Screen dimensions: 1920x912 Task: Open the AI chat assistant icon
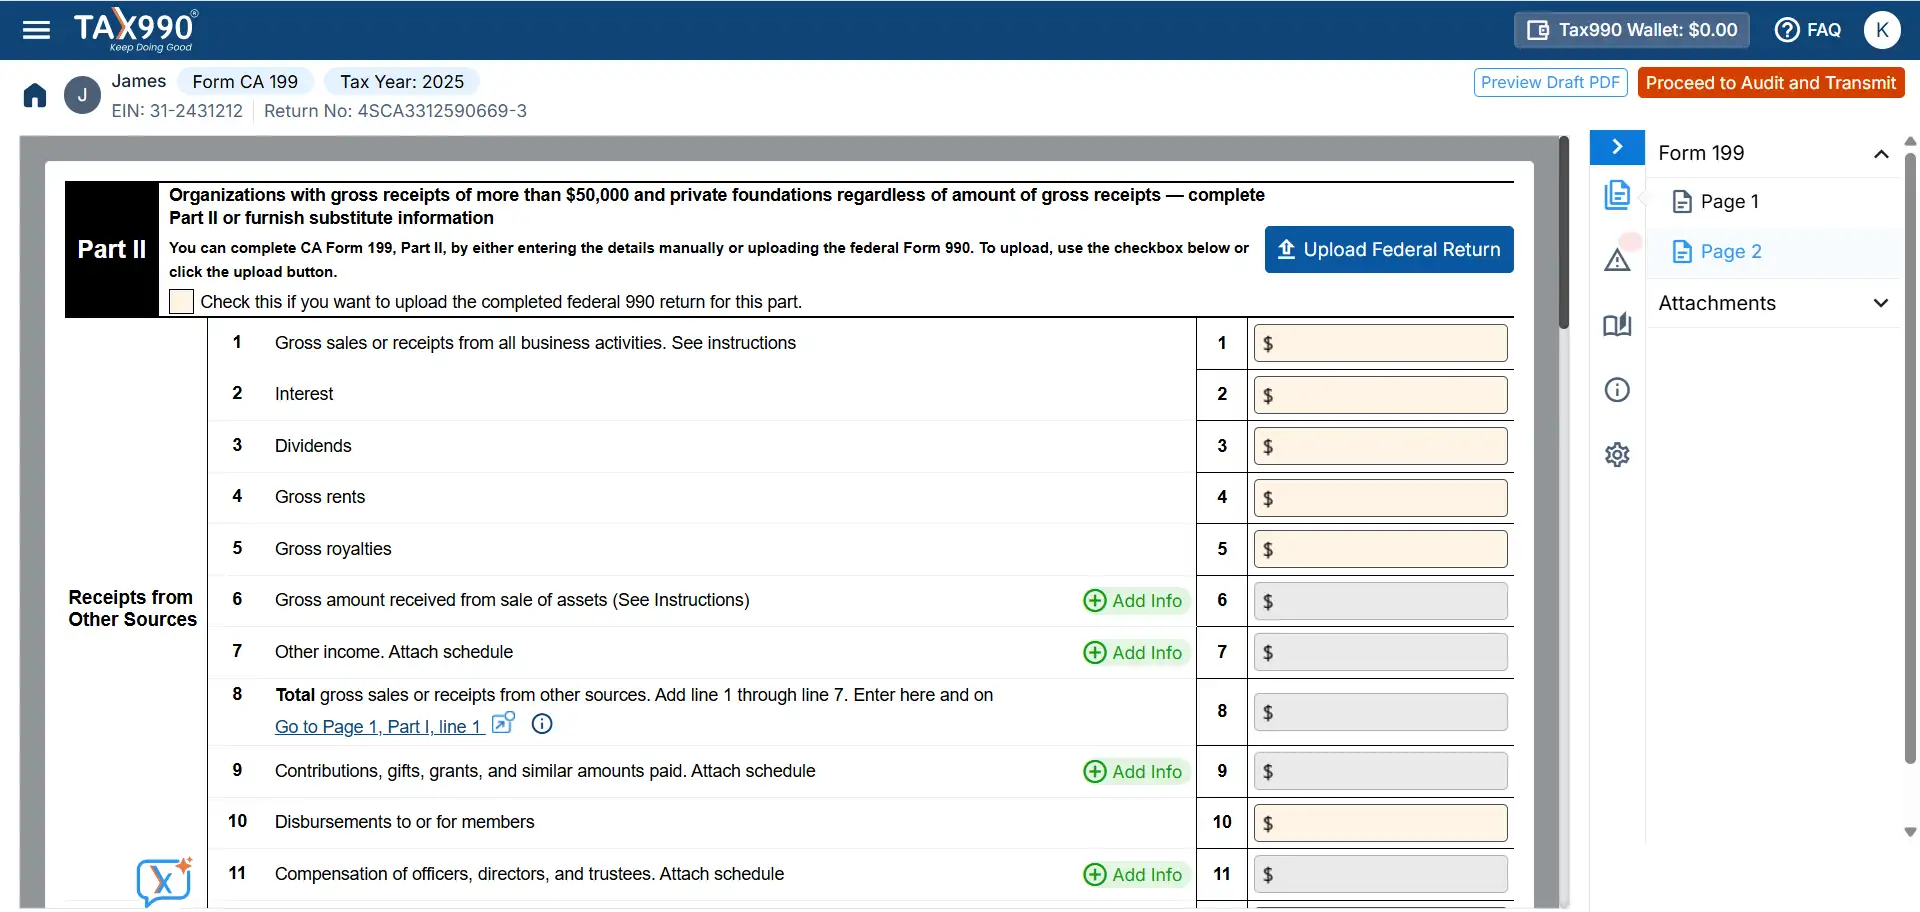click(163, 881)
